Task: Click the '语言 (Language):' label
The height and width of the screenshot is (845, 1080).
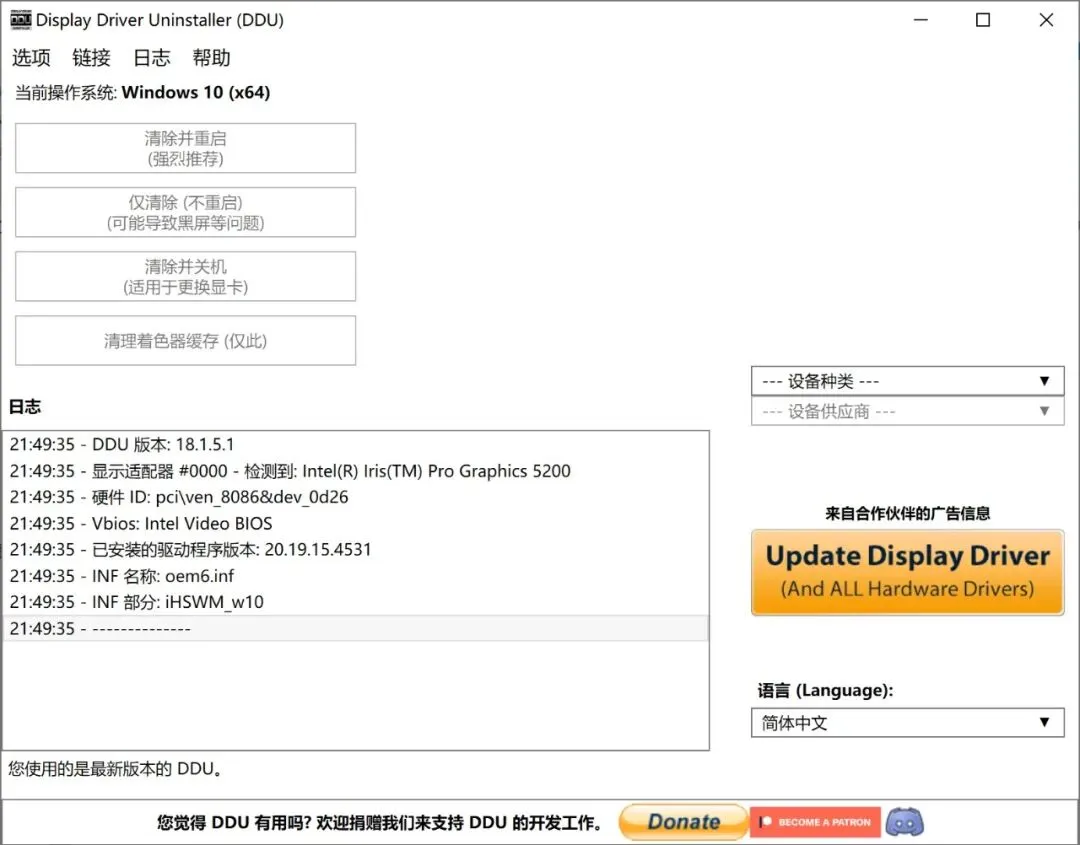Action: point(825,691)
